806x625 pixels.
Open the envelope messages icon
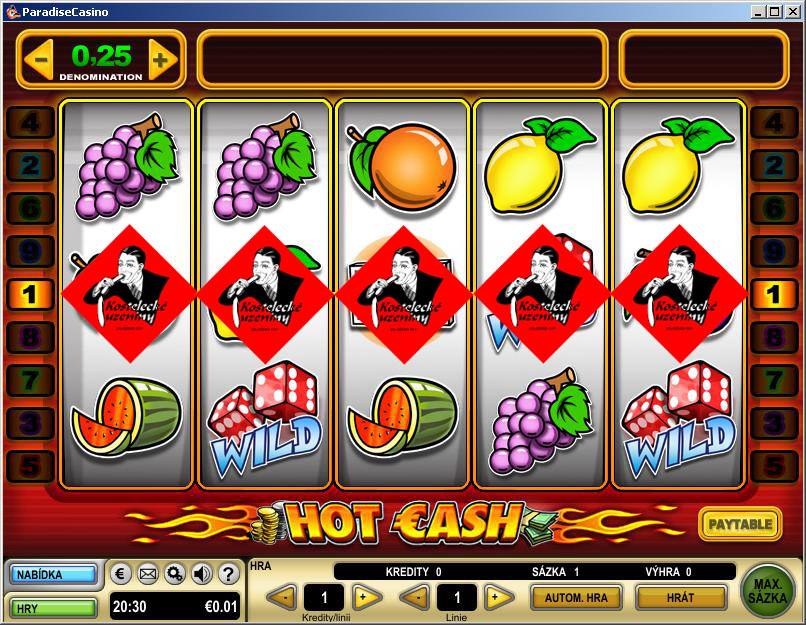click(148, 574)
